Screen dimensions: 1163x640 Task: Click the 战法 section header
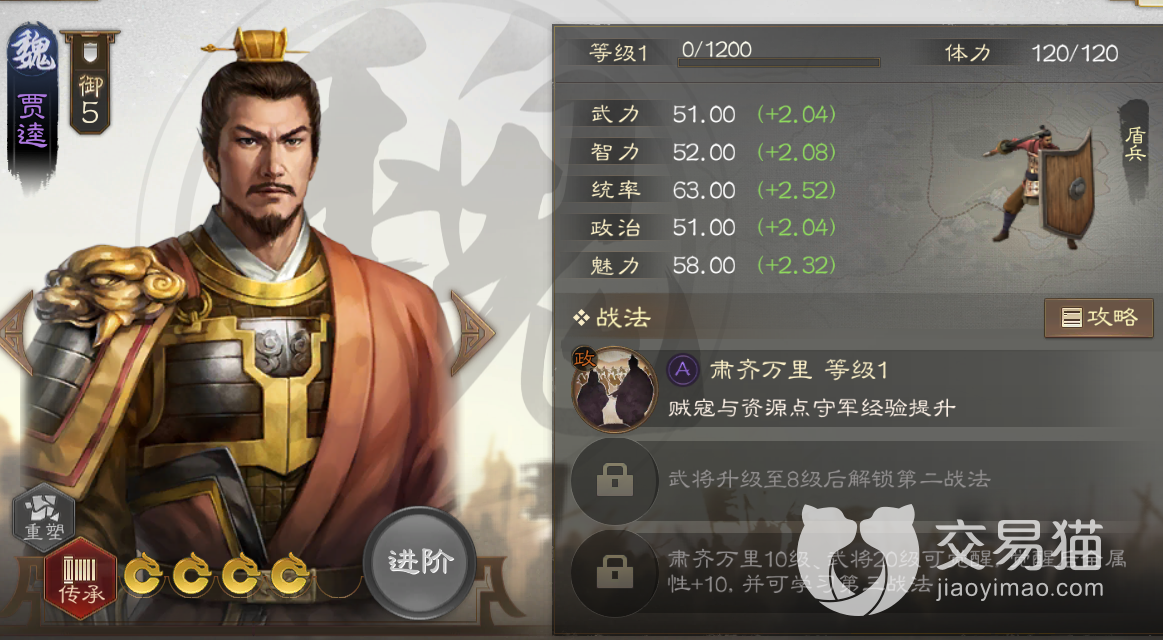click(x=612, y=318)
